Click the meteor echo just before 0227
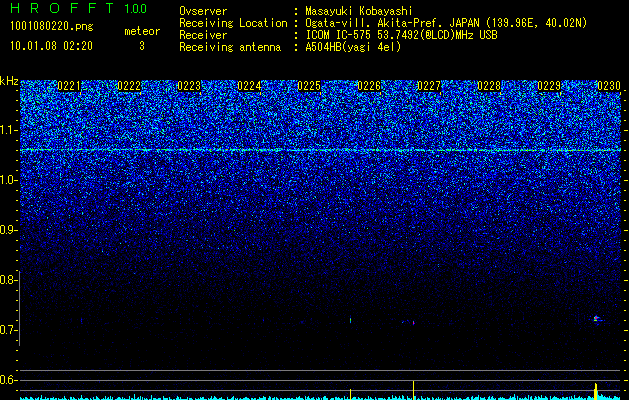This screenshot has width=629, height=400. point(412,322)
